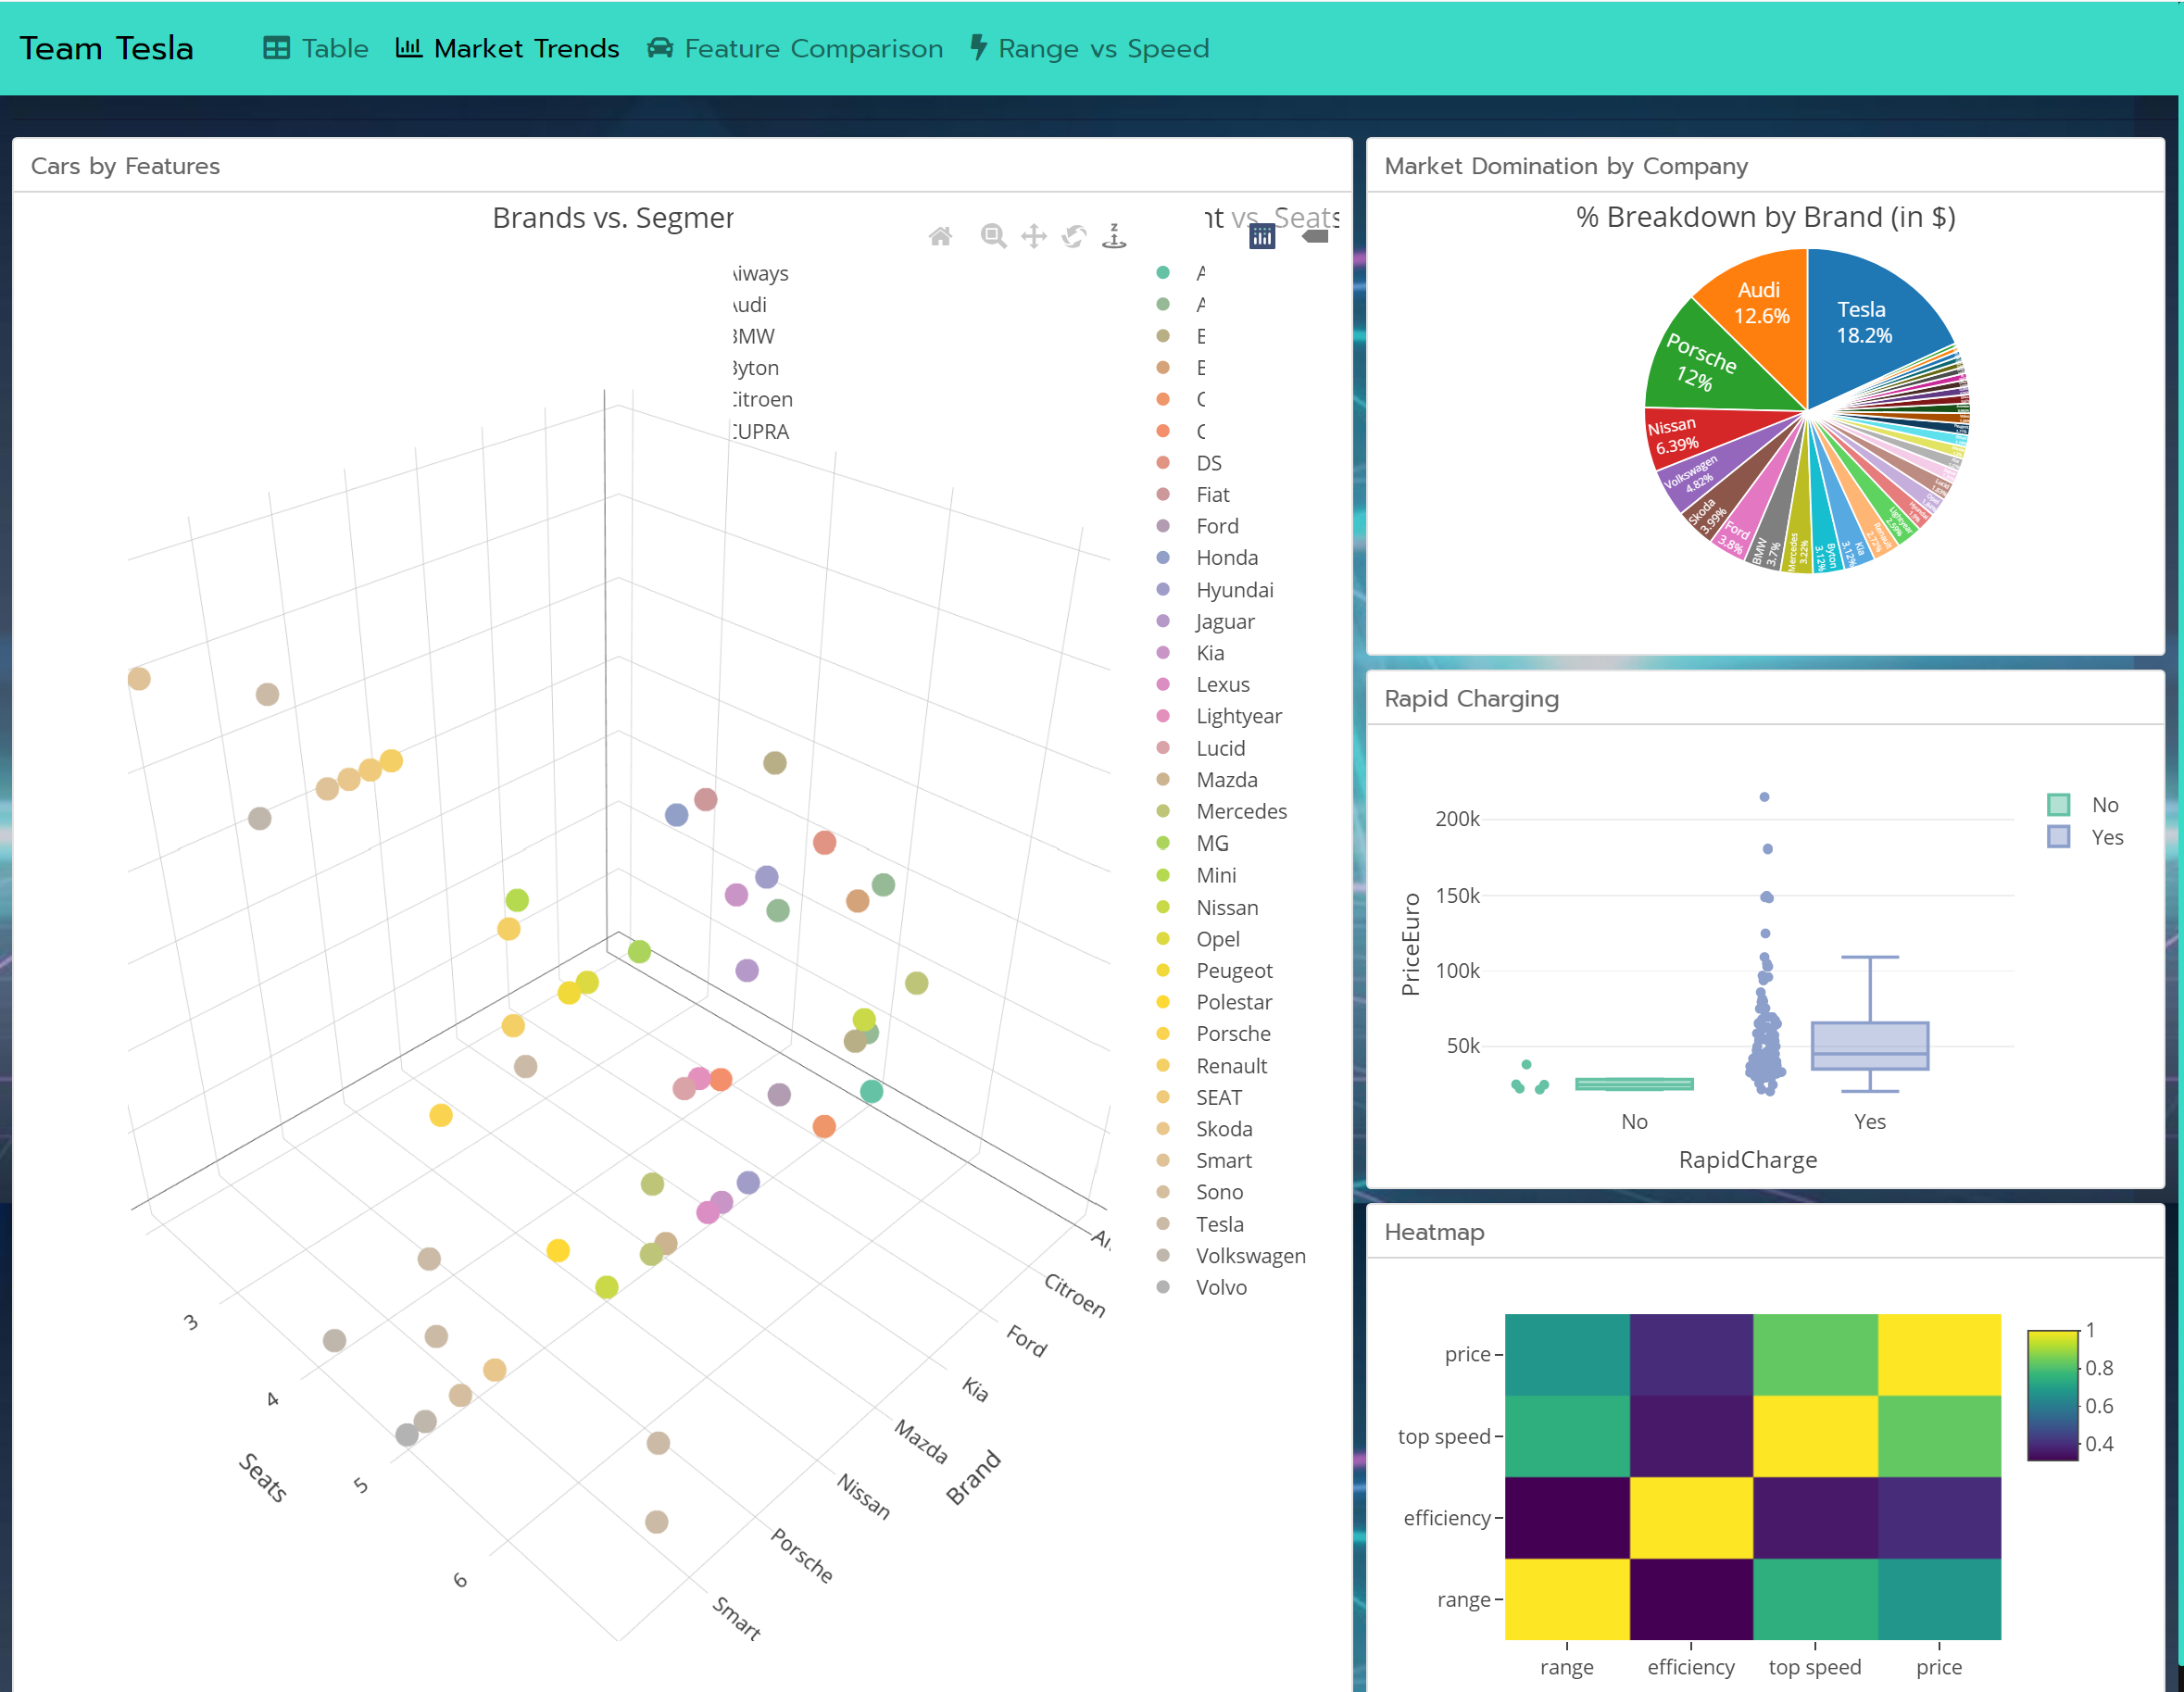Click heatmap cell for price row, efficiency column

coord(1691,1355)
